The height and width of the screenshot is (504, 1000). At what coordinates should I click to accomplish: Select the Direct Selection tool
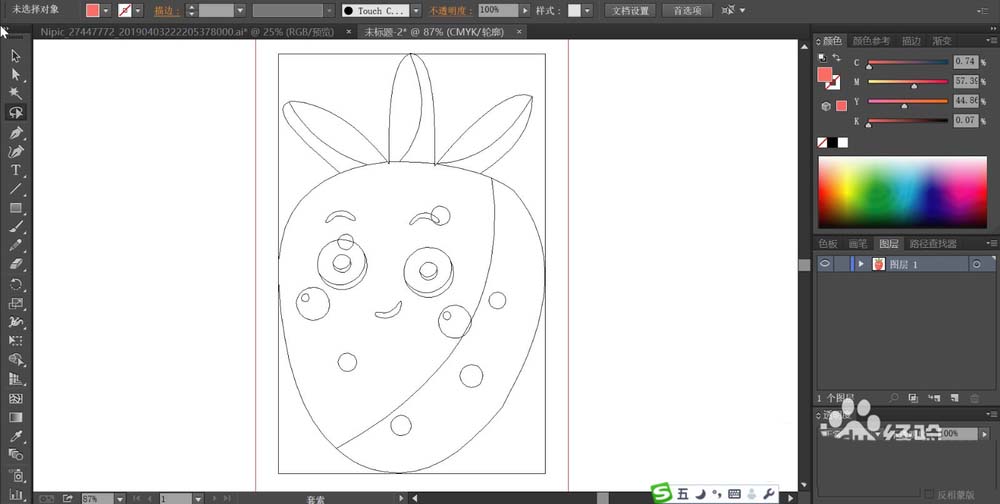(x=16, y=75)
